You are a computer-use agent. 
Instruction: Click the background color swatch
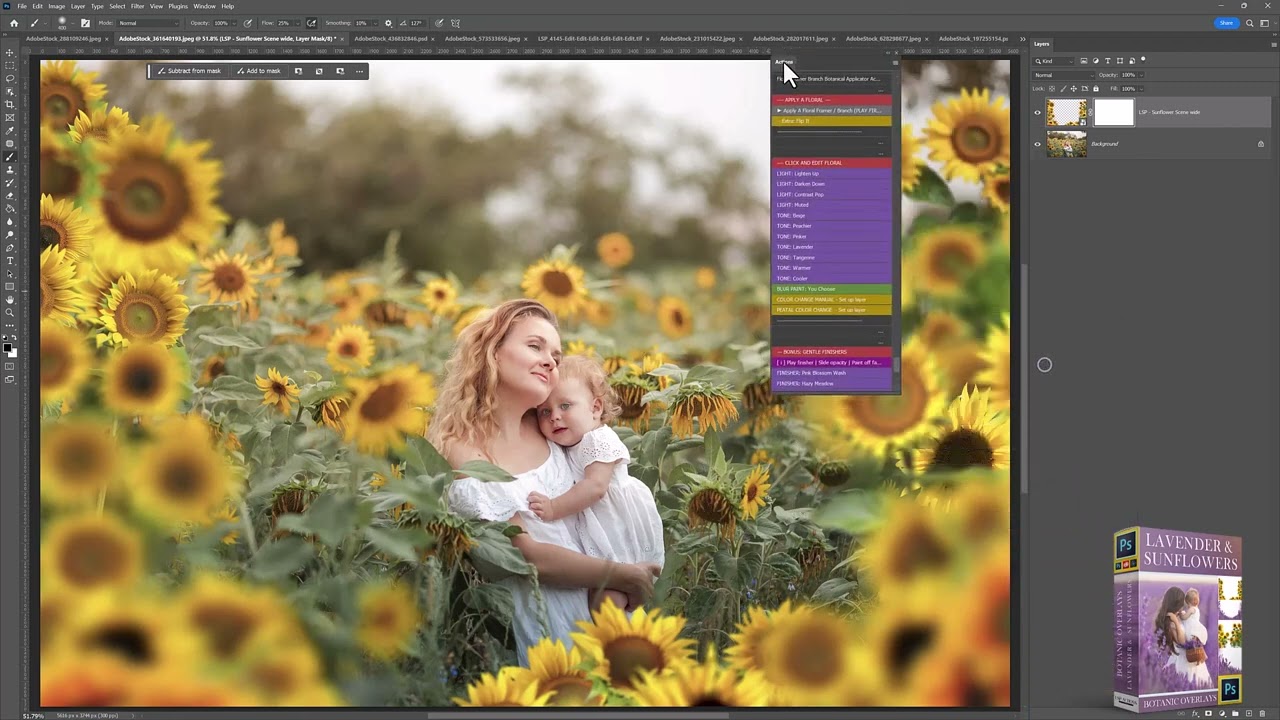pos(13,352)
